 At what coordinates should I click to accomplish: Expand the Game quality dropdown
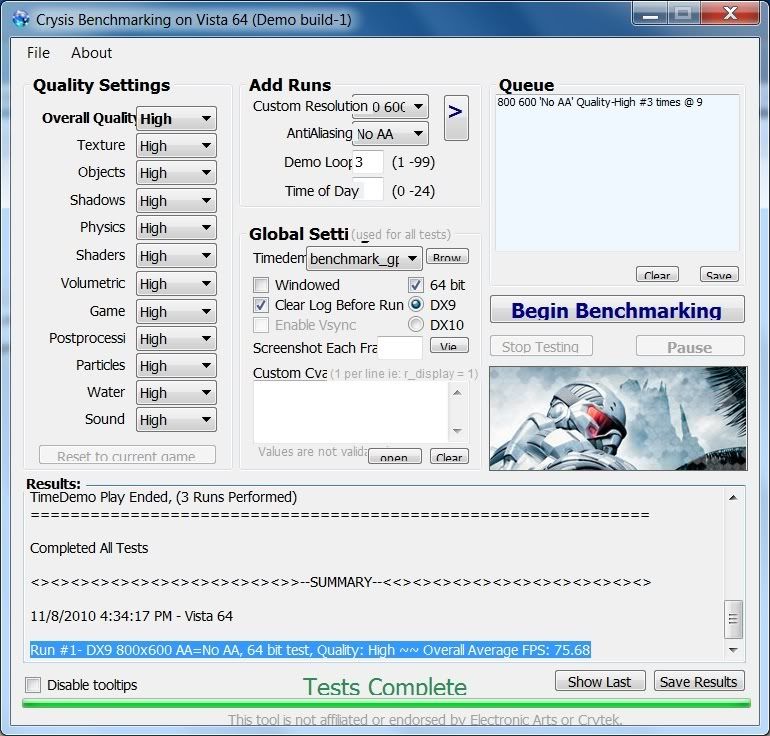click(x=176, y=312)
